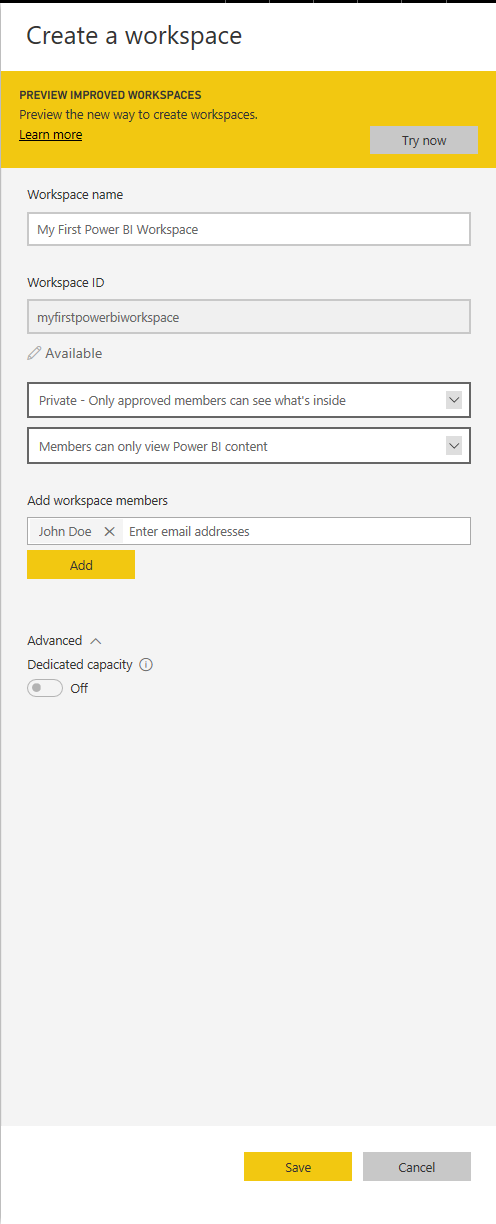Click the Advanced label text
This screenshot has width=496, height=1224.
coord(55,641)
